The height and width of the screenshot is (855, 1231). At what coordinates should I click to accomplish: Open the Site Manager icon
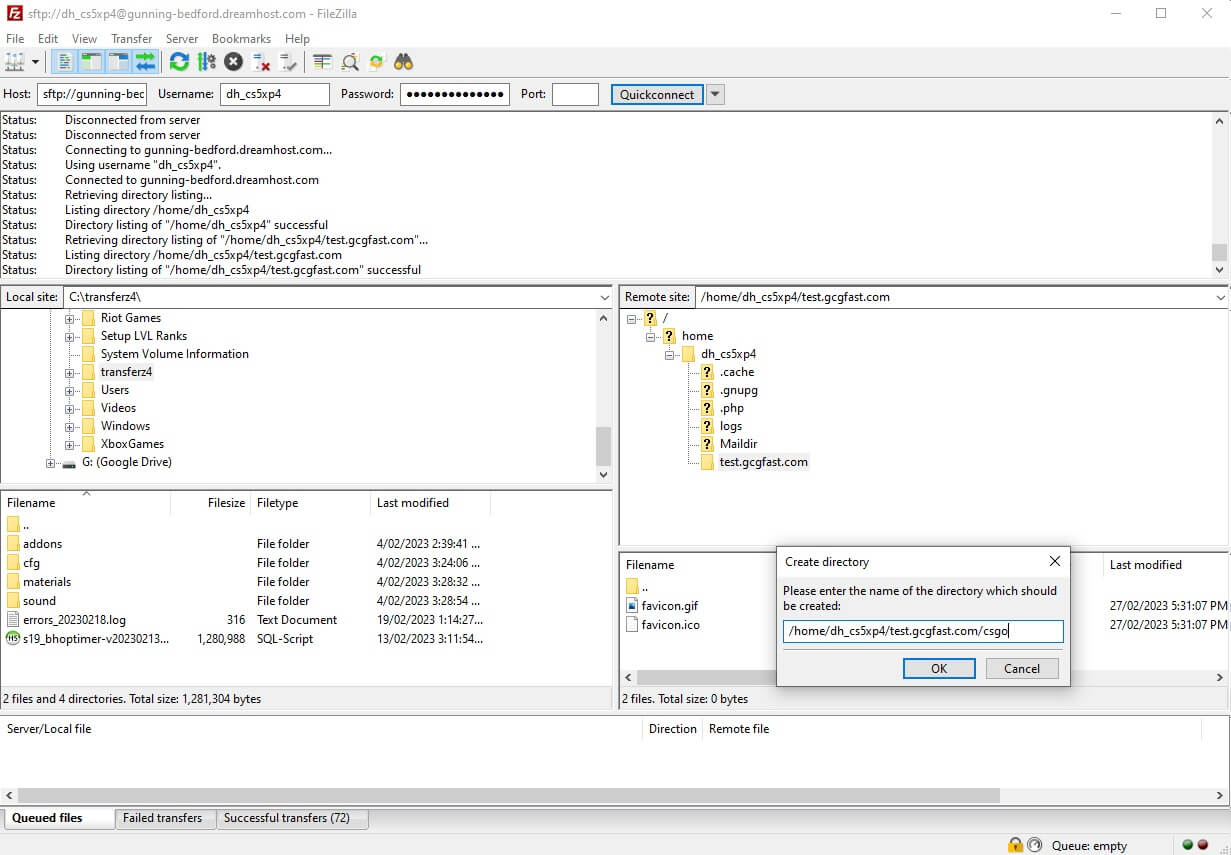coord(15,62)
